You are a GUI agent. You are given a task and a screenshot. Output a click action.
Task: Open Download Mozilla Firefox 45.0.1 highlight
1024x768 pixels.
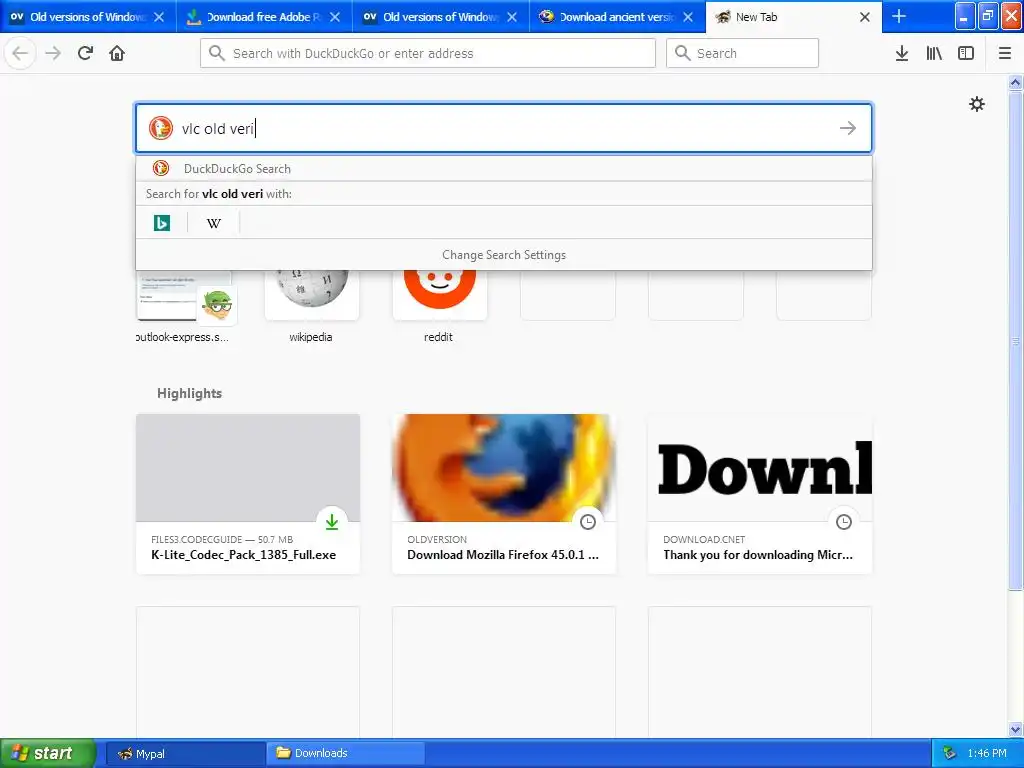coord(504,494)
